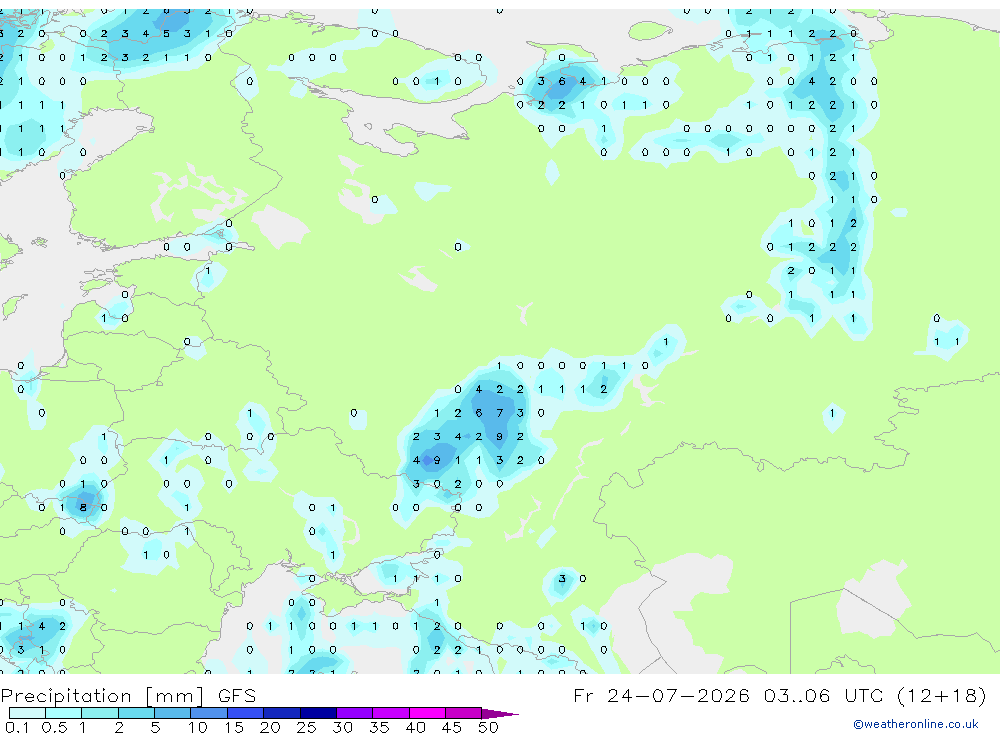This screenshot has height=733, width=1000.
Task: Click the "0.1" legend scale label
Action: click(x=17, y=727)
